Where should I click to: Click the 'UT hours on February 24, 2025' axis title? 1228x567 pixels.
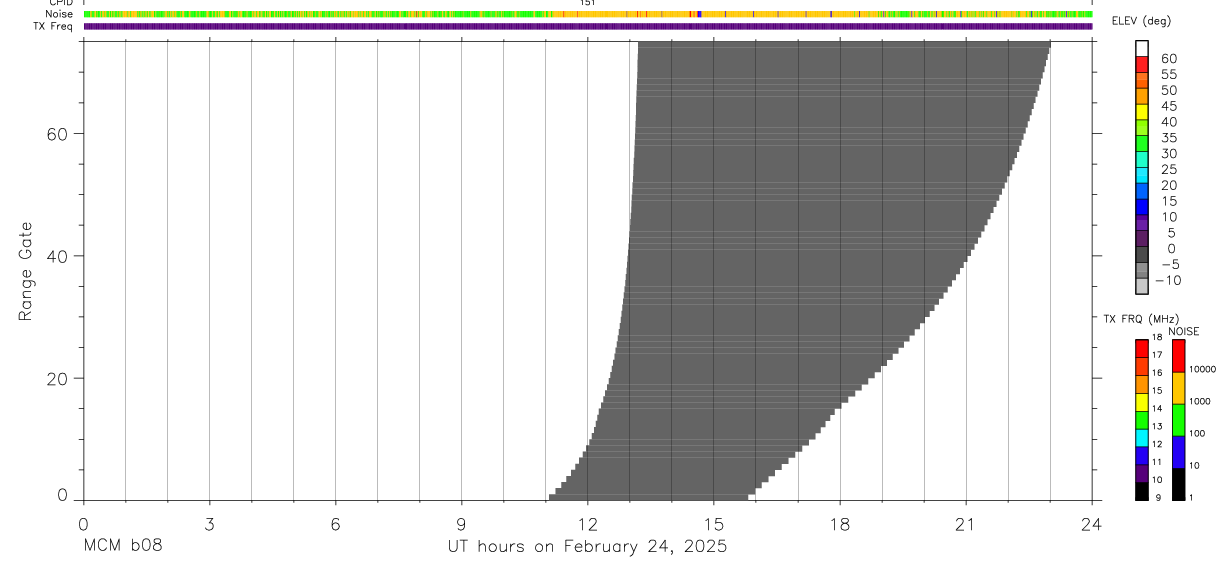coord(587,547)
